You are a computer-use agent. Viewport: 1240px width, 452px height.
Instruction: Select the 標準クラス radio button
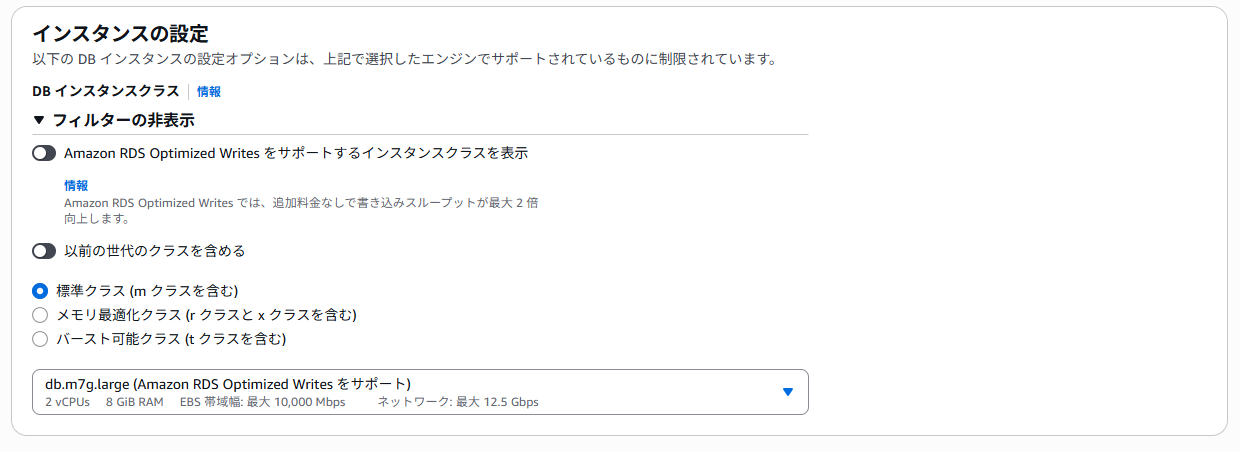[40, 291]
